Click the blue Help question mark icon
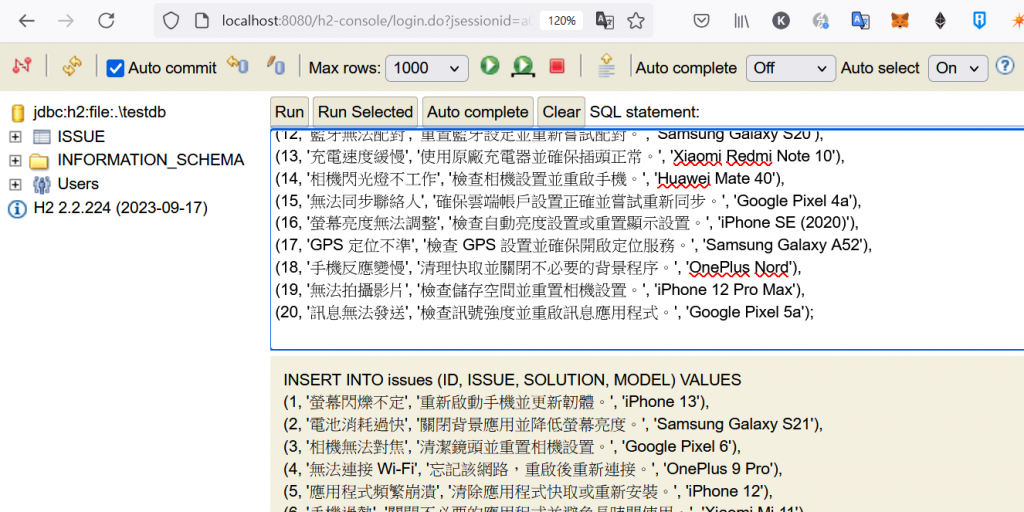The height and width of the screenshot is (512, 1024). point(1005,65)
